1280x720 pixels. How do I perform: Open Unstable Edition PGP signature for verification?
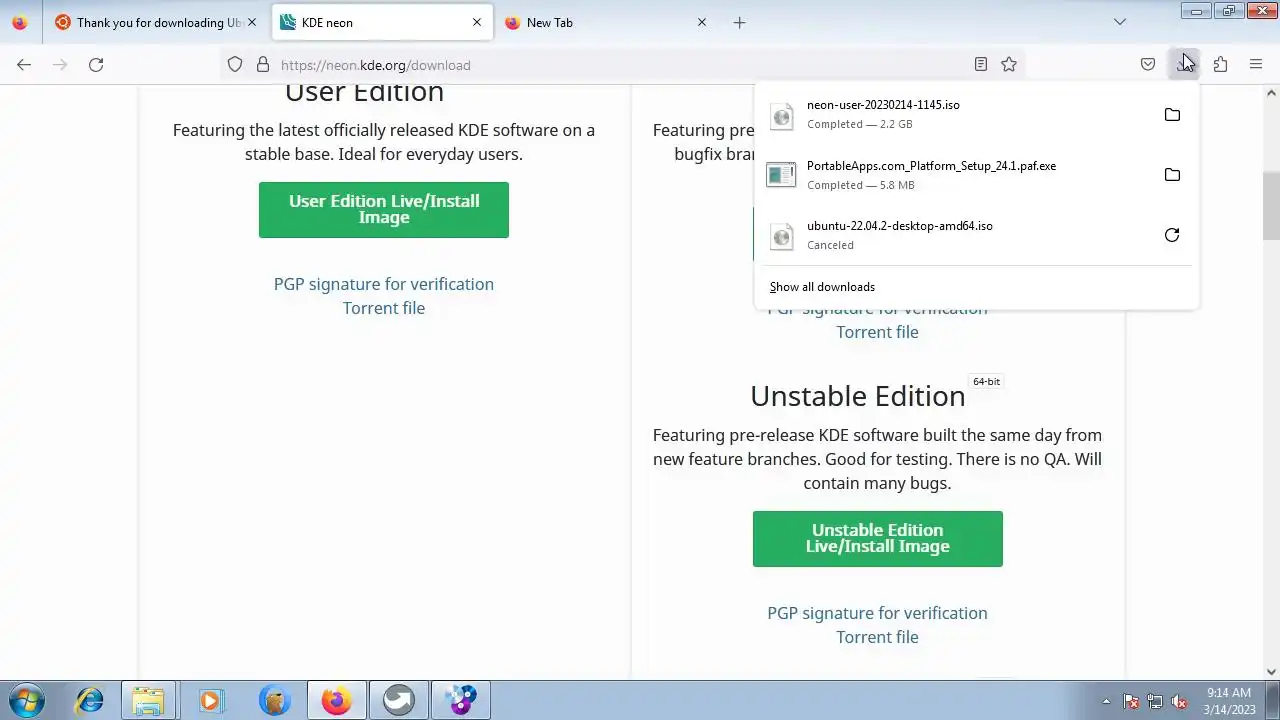(x=878, y=613)
